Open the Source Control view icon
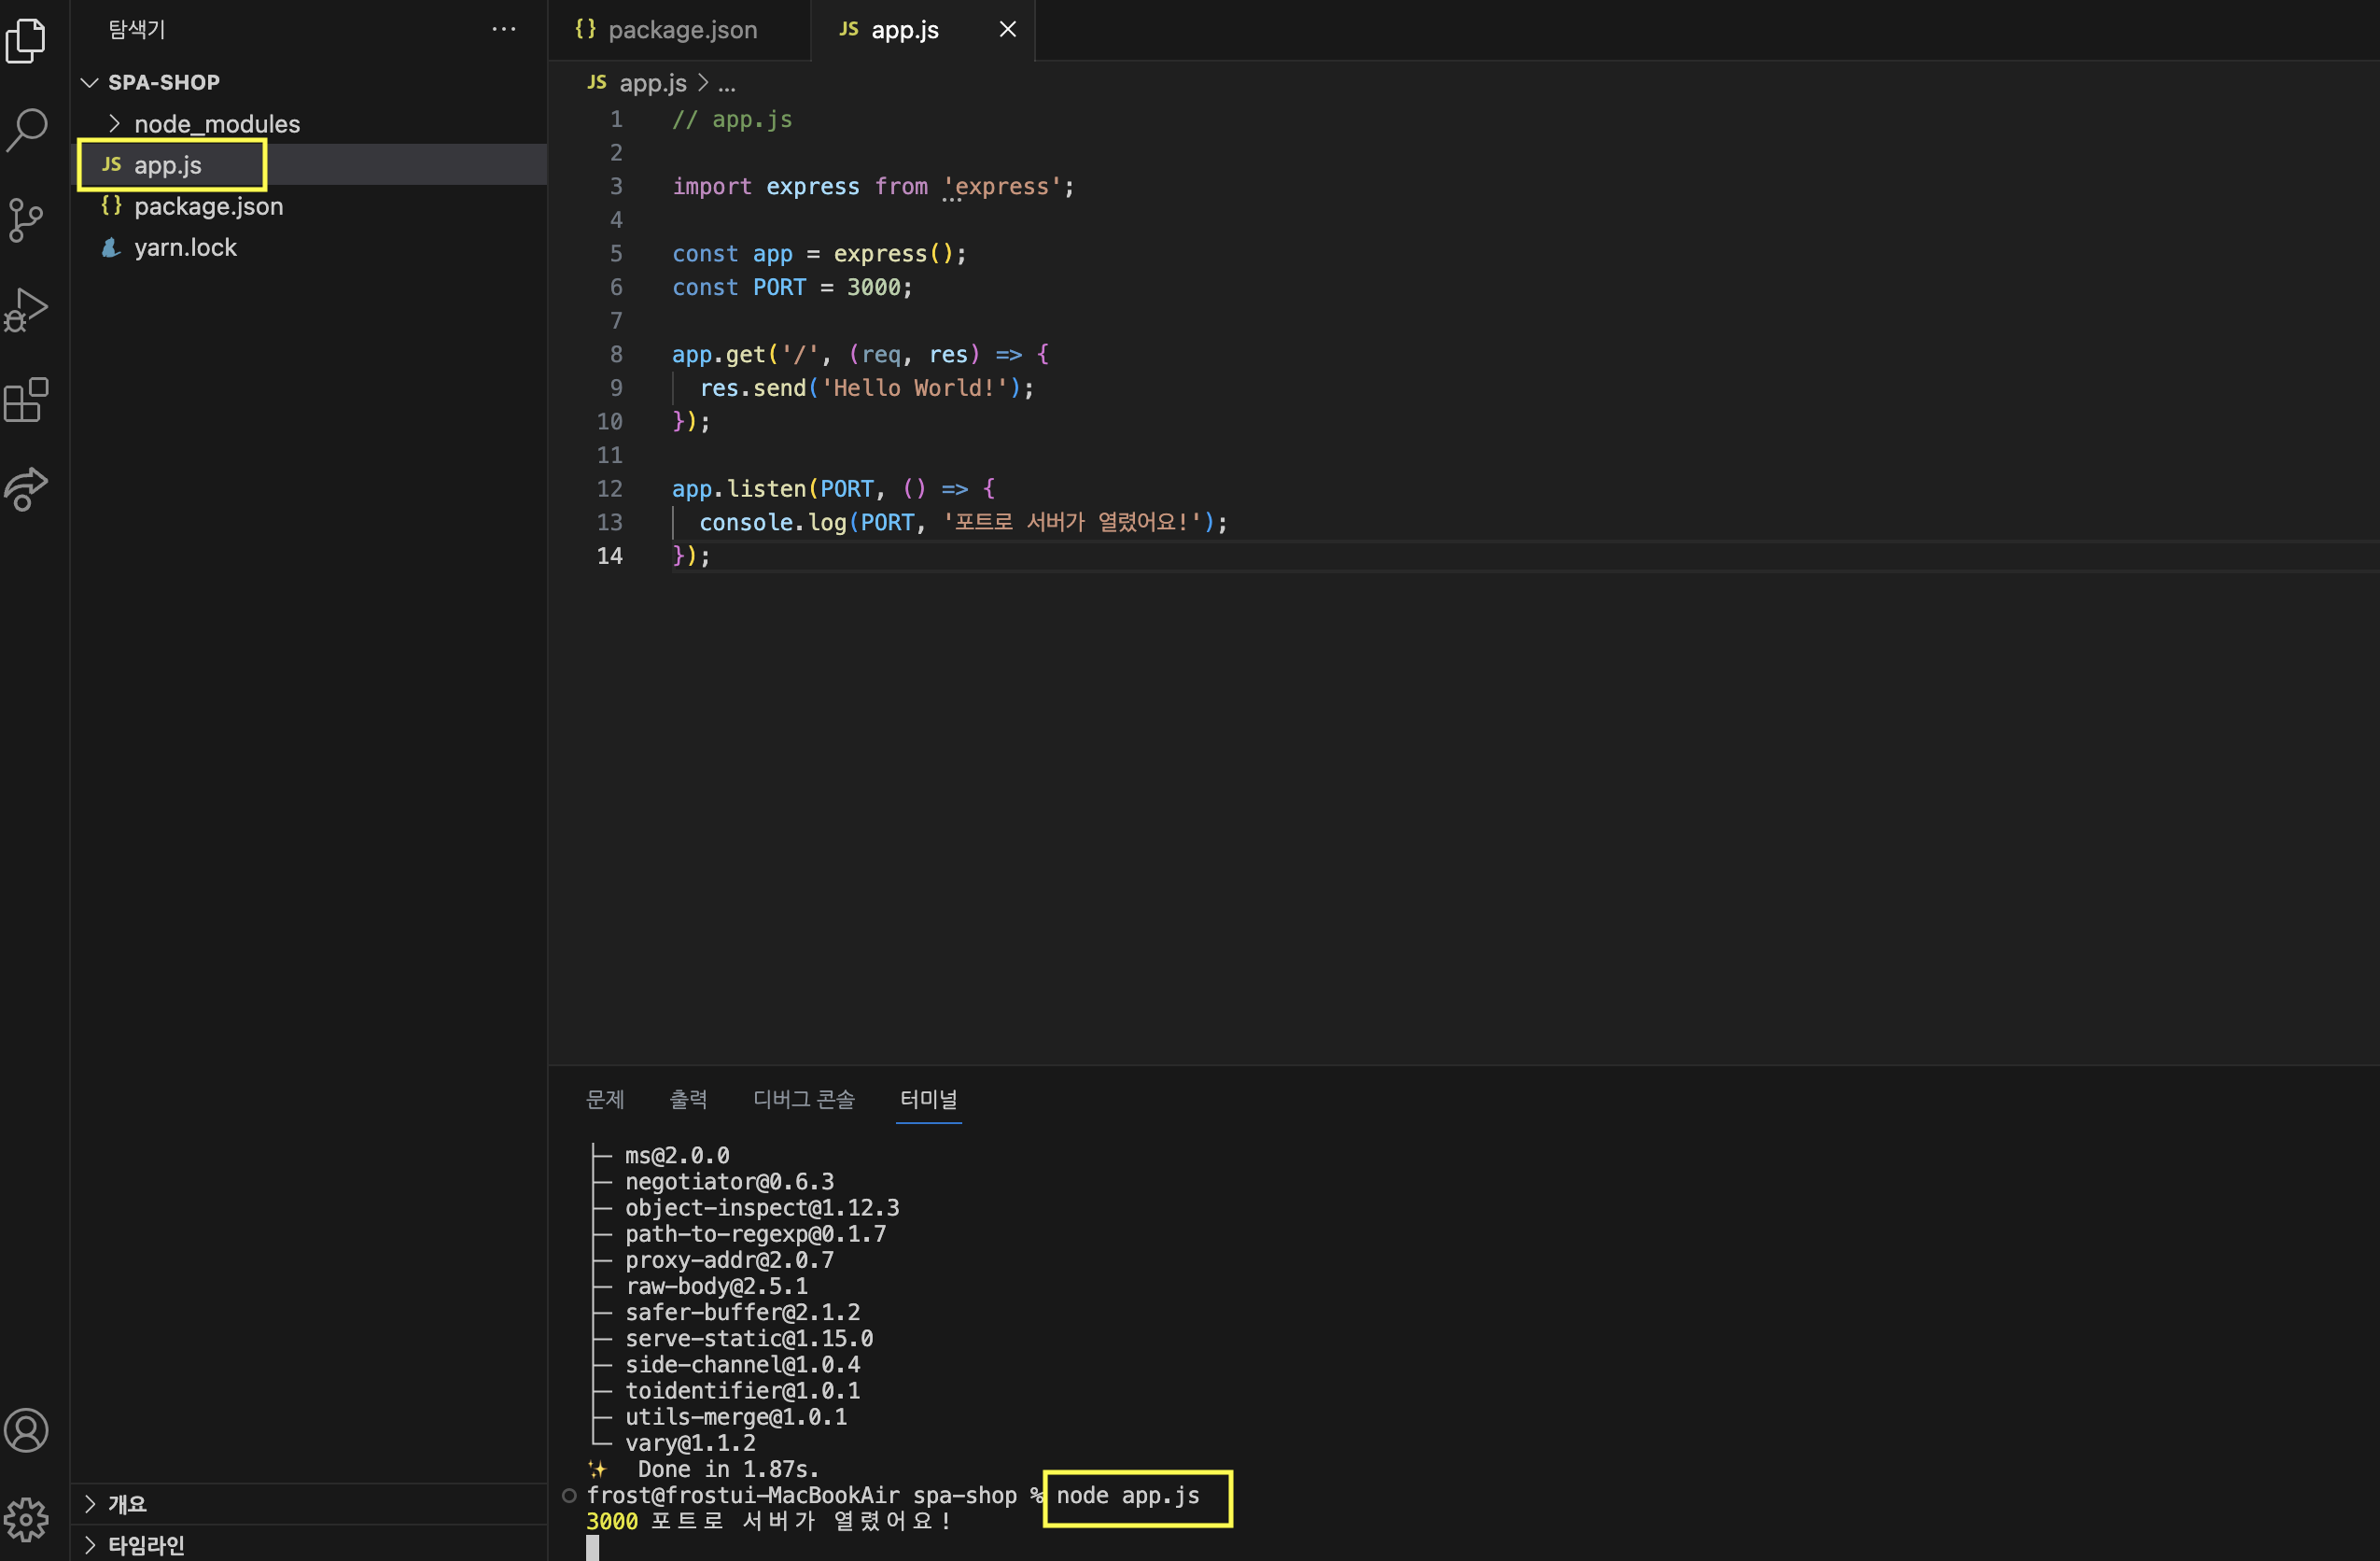Screen dimensions: 2380x1561 [x=26, y=220]
